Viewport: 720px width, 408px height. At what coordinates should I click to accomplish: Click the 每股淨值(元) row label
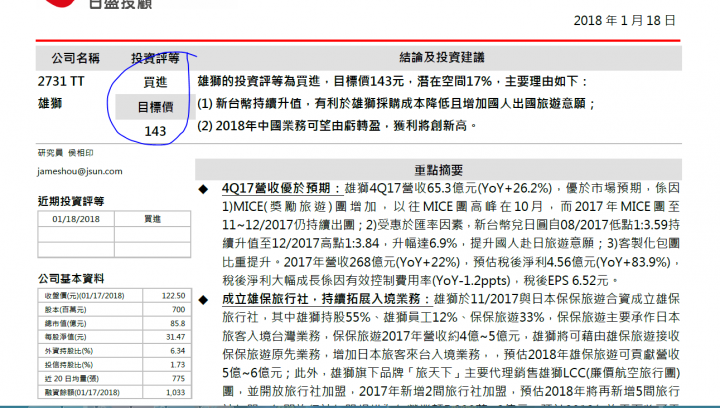pos(65,337)
